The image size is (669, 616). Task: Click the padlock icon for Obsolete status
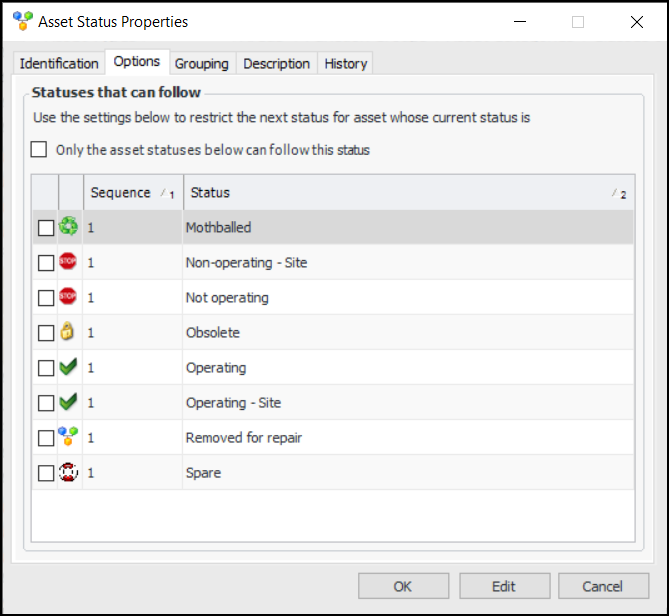pos(68,332)
